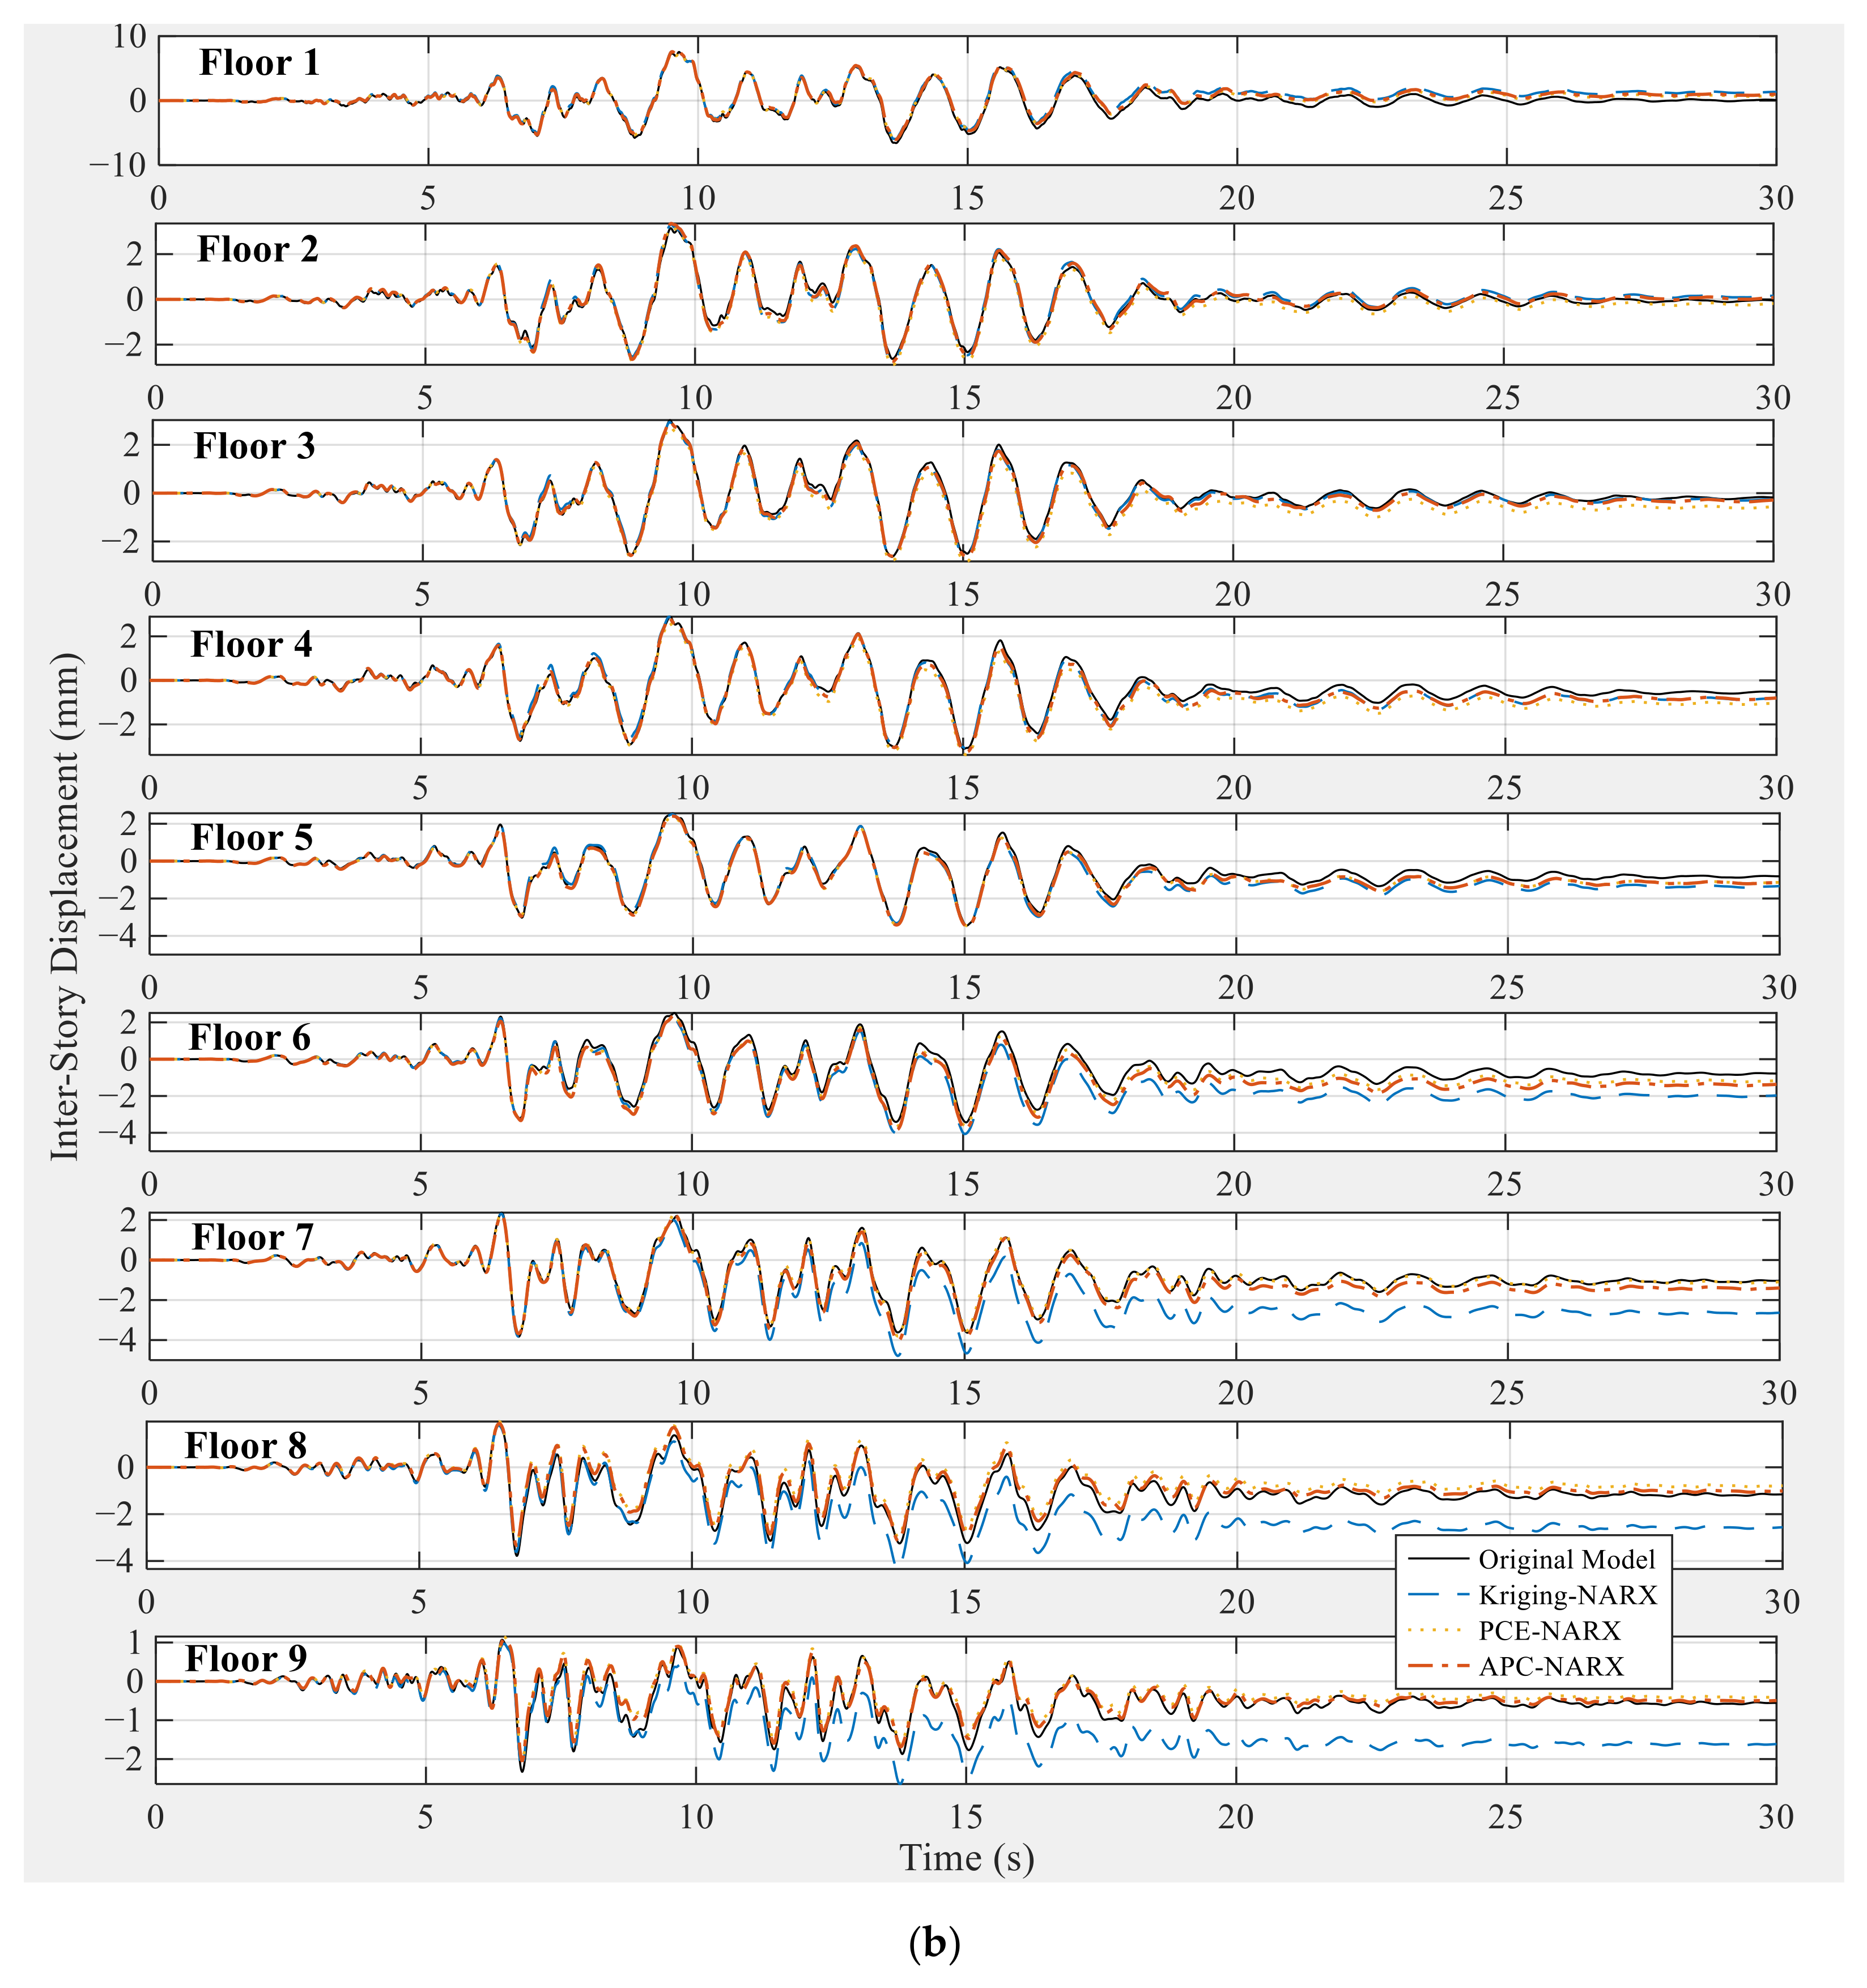Image resolution: width=1867 pixels, height=1988 pixels.
Task: Click the 'Floor 2' subplot title
Action: [x=257, y=249]
